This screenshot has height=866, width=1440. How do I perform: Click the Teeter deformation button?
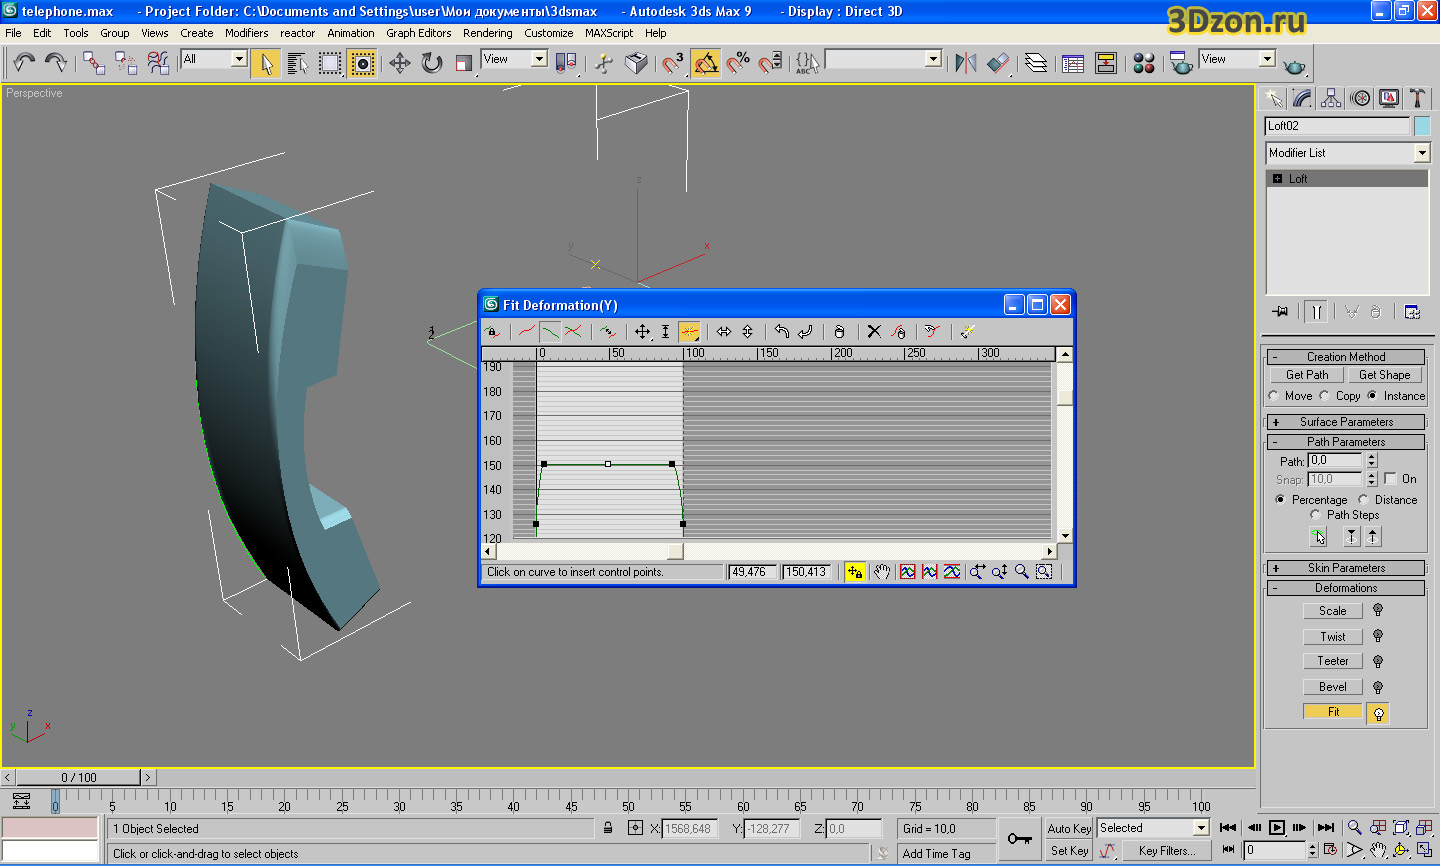1333,661
